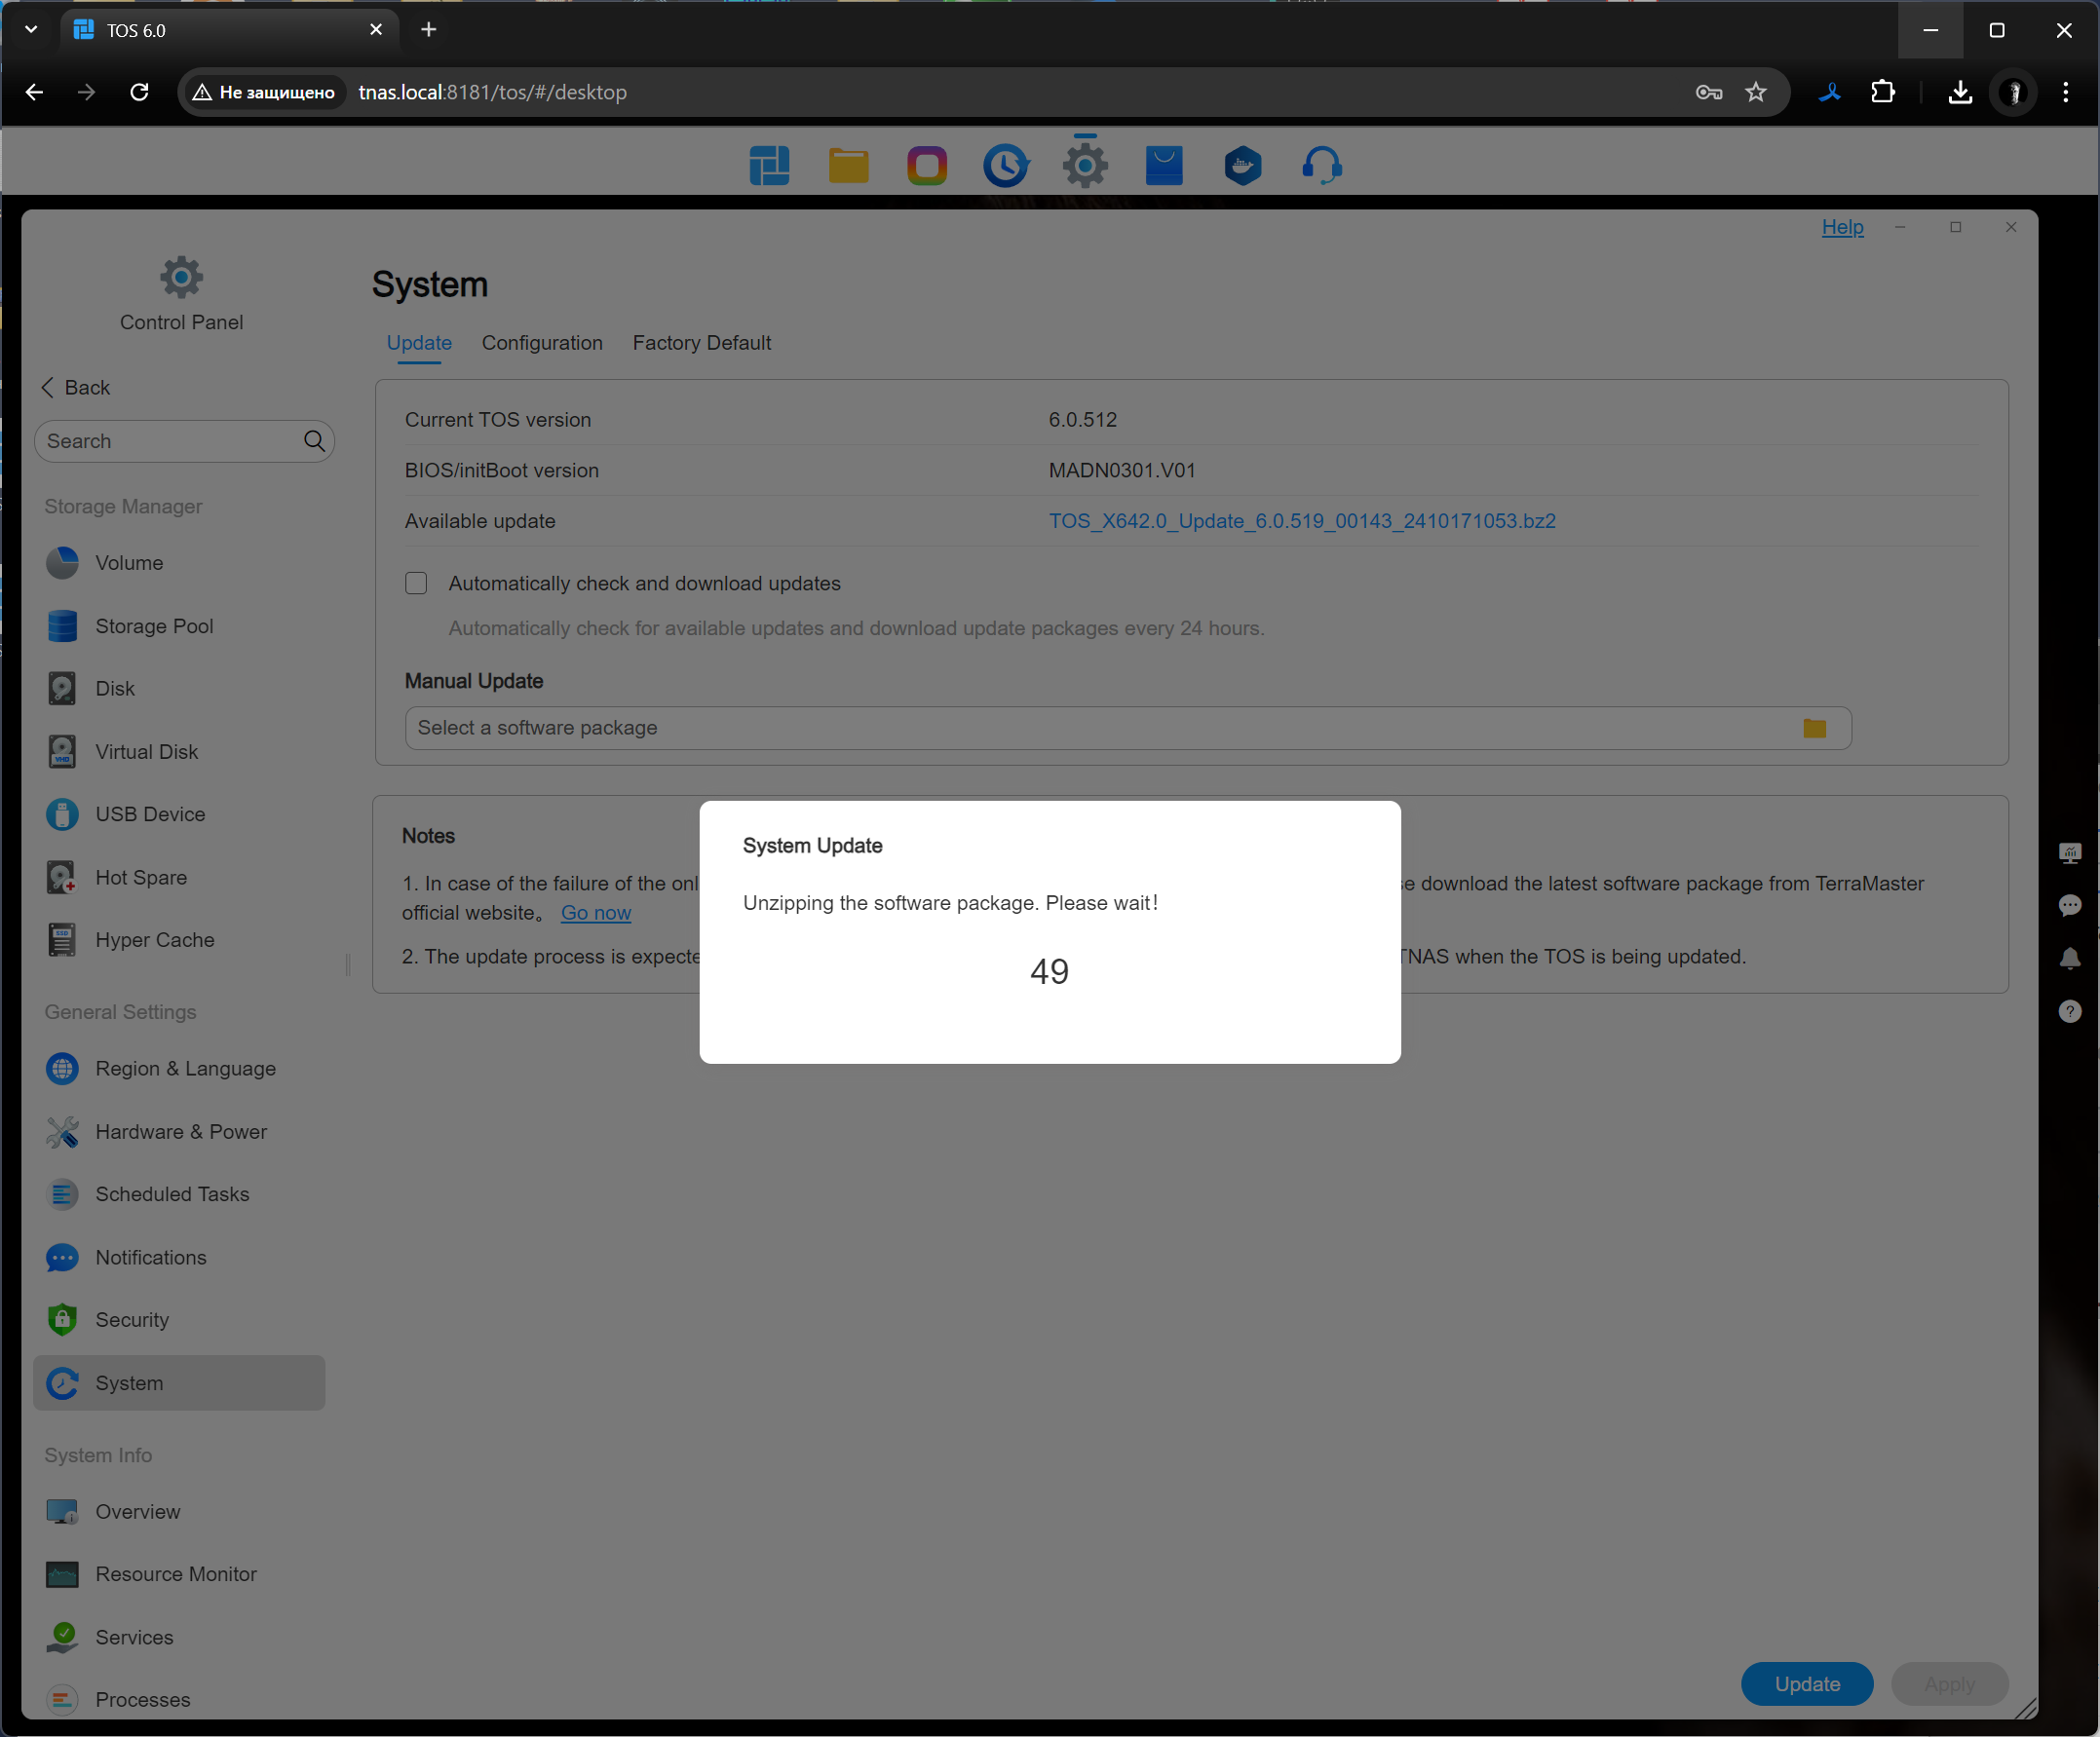Bookmark page with the star icon
This screenshot has height=1737, width=2100.
point(1756,92)
